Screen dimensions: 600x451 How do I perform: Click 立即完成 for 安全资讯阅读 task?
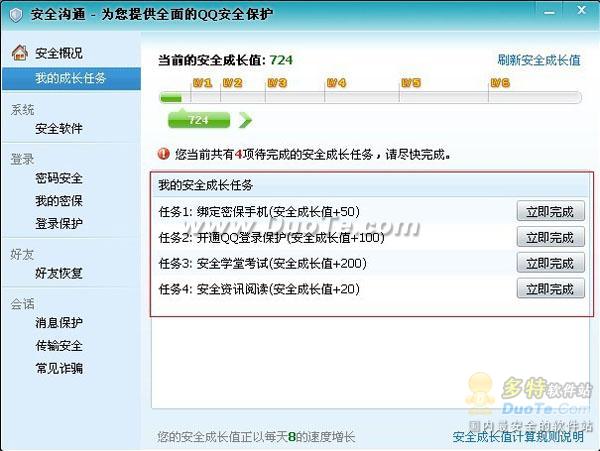coord(550,288)
